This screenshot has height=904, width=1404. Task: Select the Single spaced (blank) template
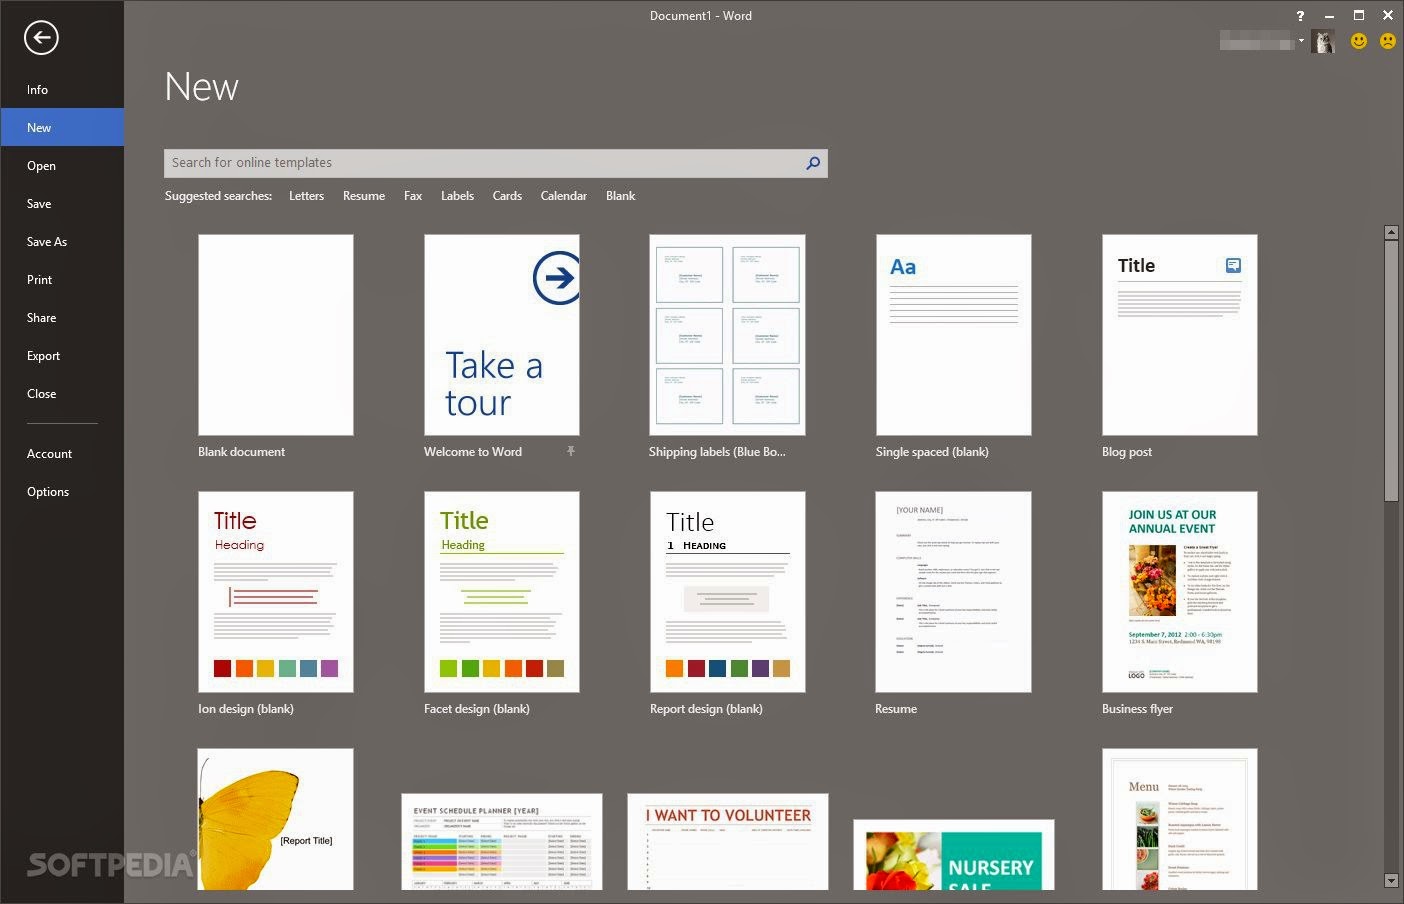pyautogui.click(x=954, y=335)
